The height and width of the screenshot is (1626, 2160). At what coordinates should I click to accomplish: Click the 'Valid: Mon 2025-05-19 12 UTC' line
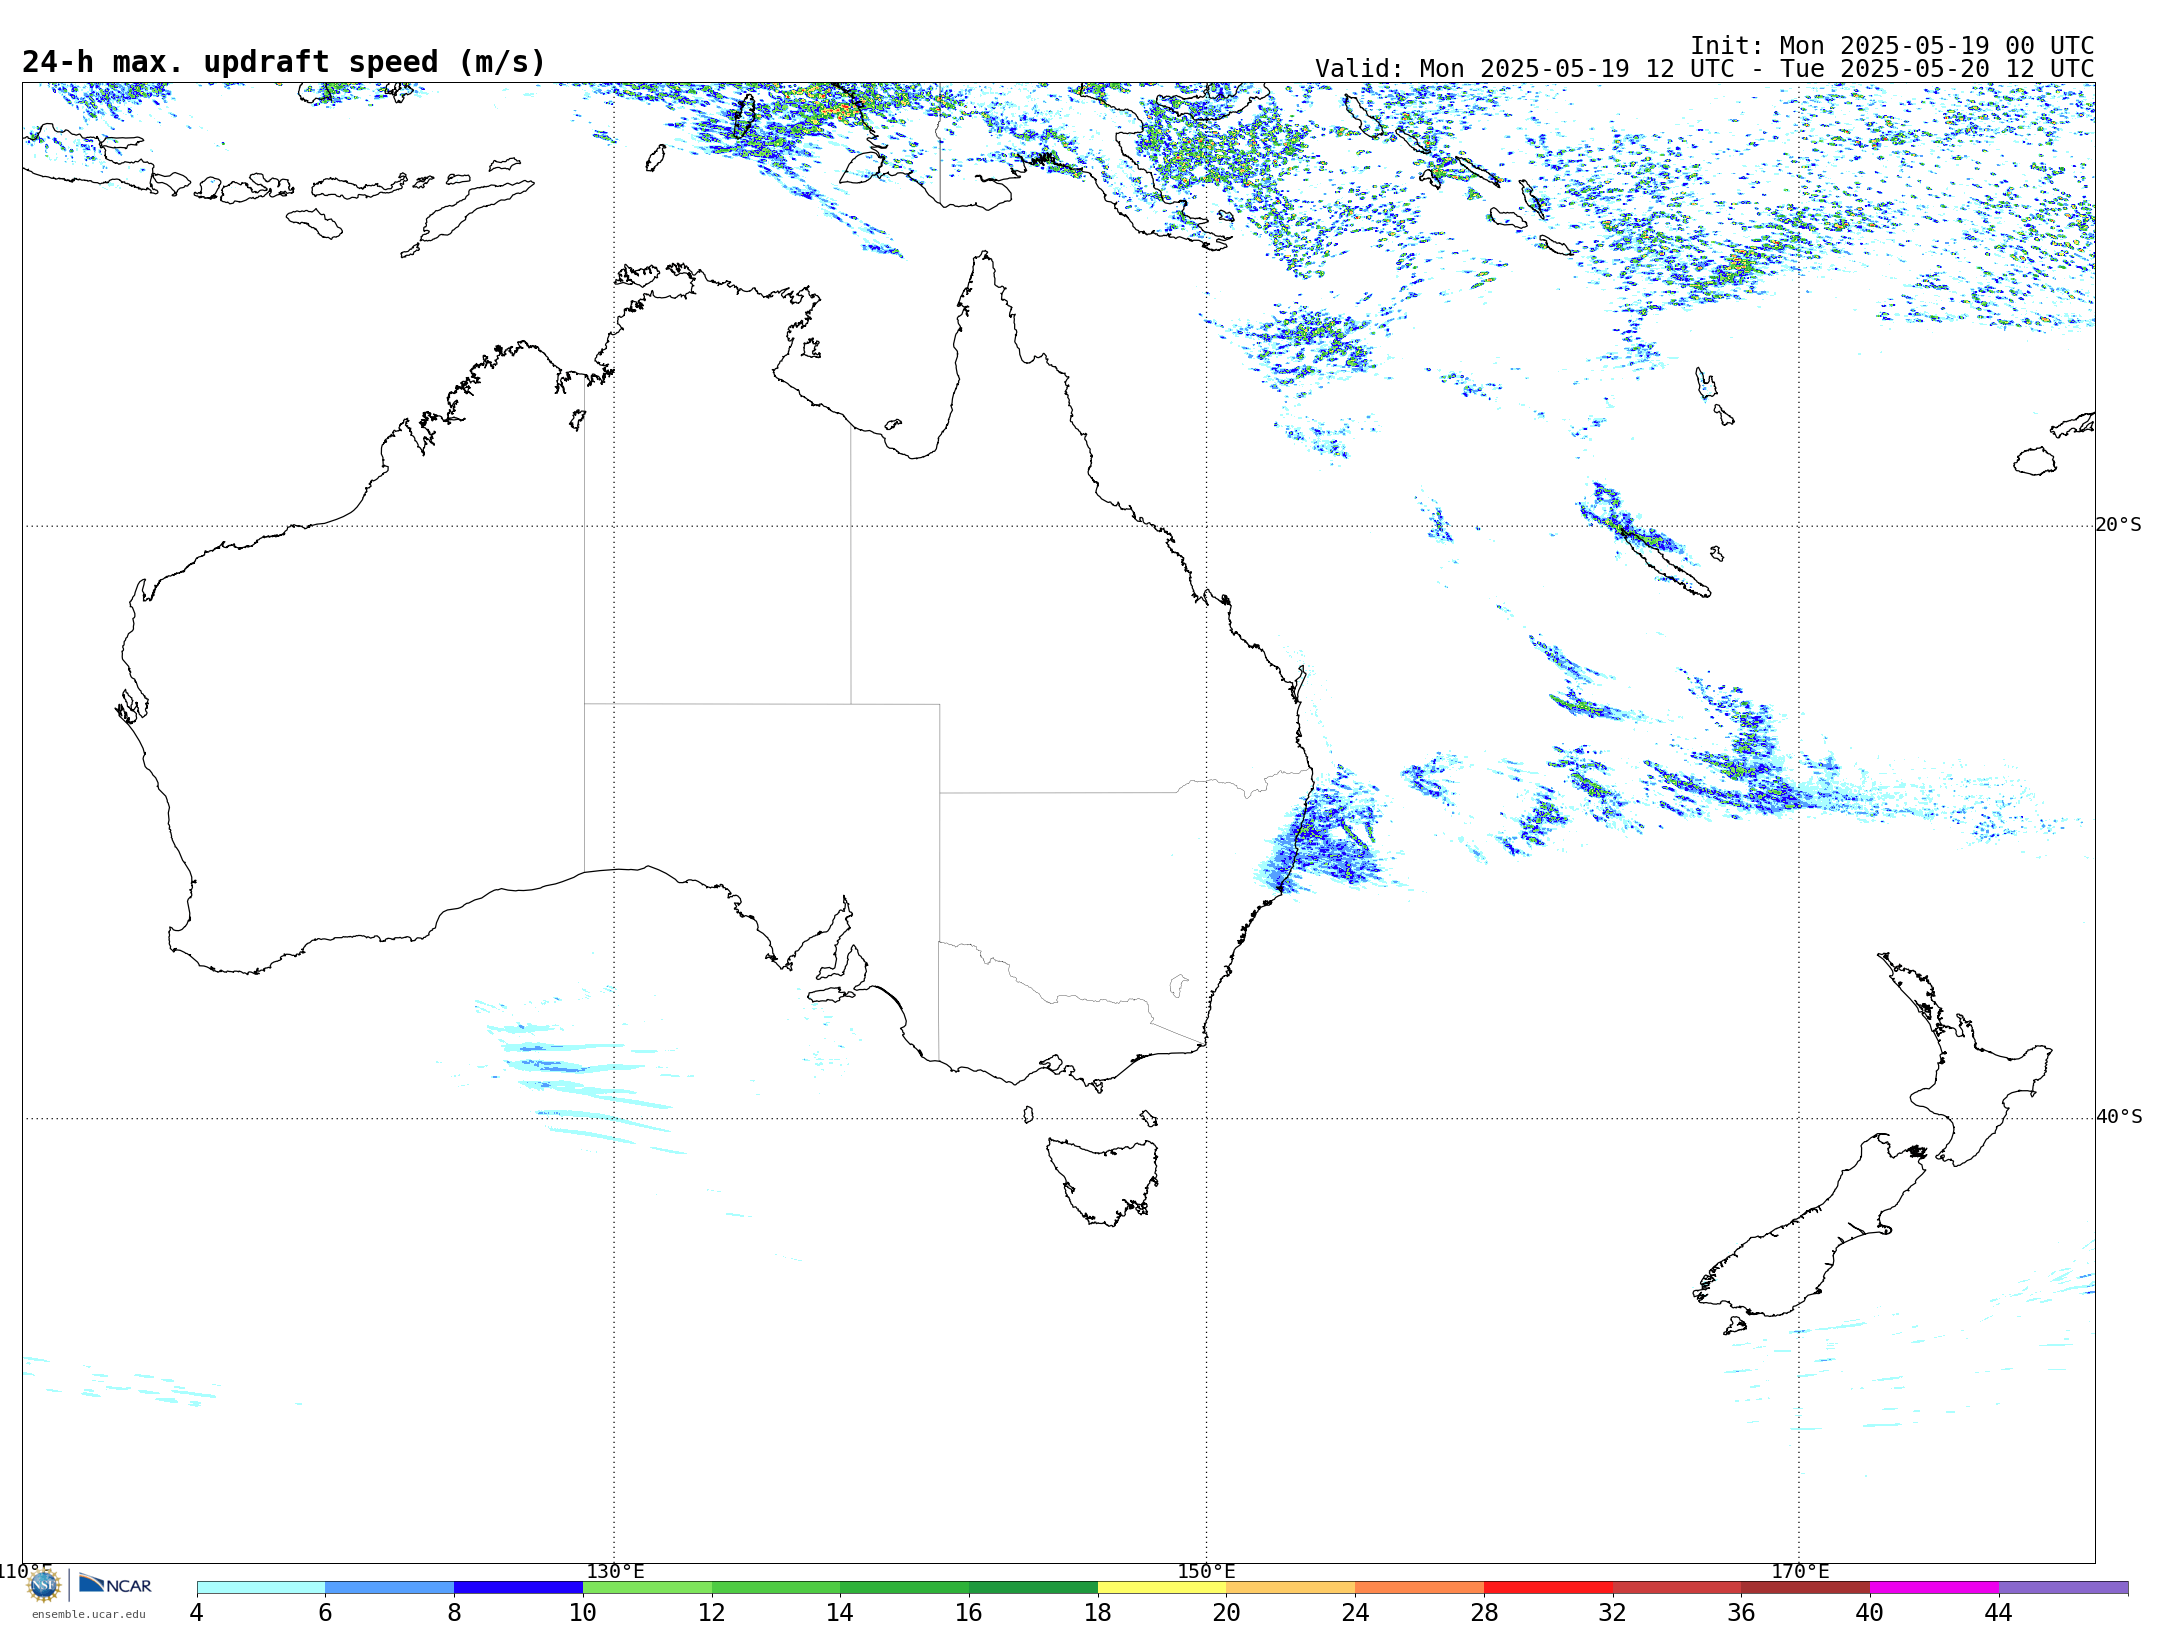point(1704,69)
